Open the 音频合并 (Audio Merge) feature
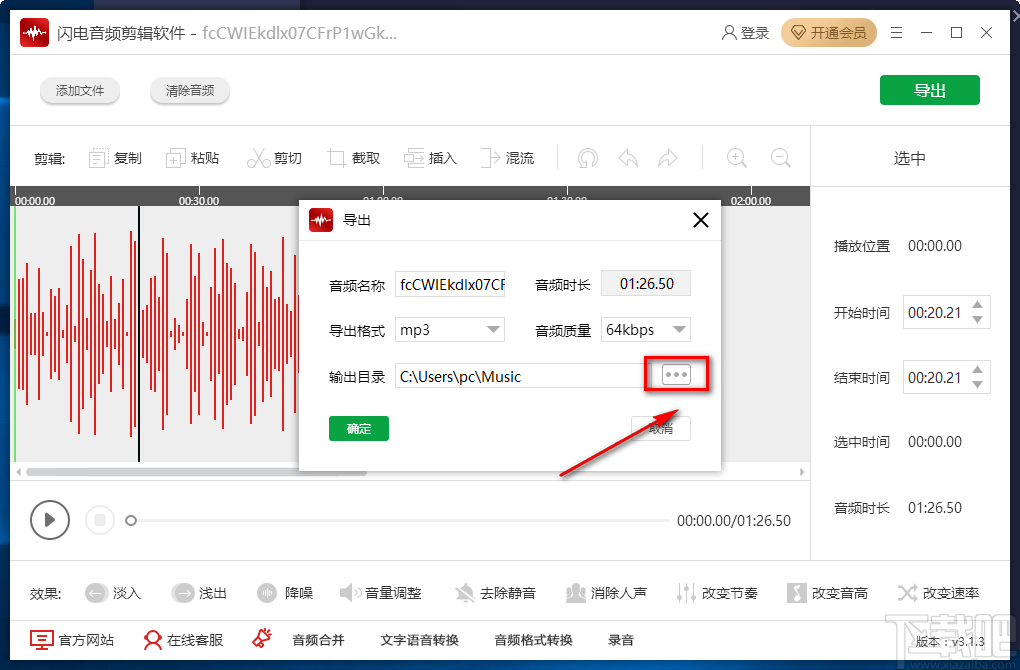Viewport: 1020px width, 670px height. 318,640
